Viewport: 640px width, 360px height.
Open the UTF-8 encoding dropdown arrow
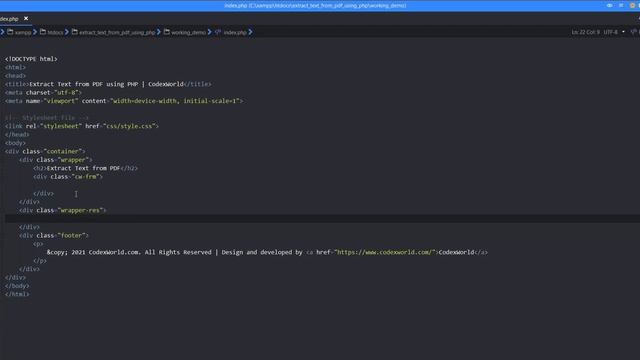[623, 32]
